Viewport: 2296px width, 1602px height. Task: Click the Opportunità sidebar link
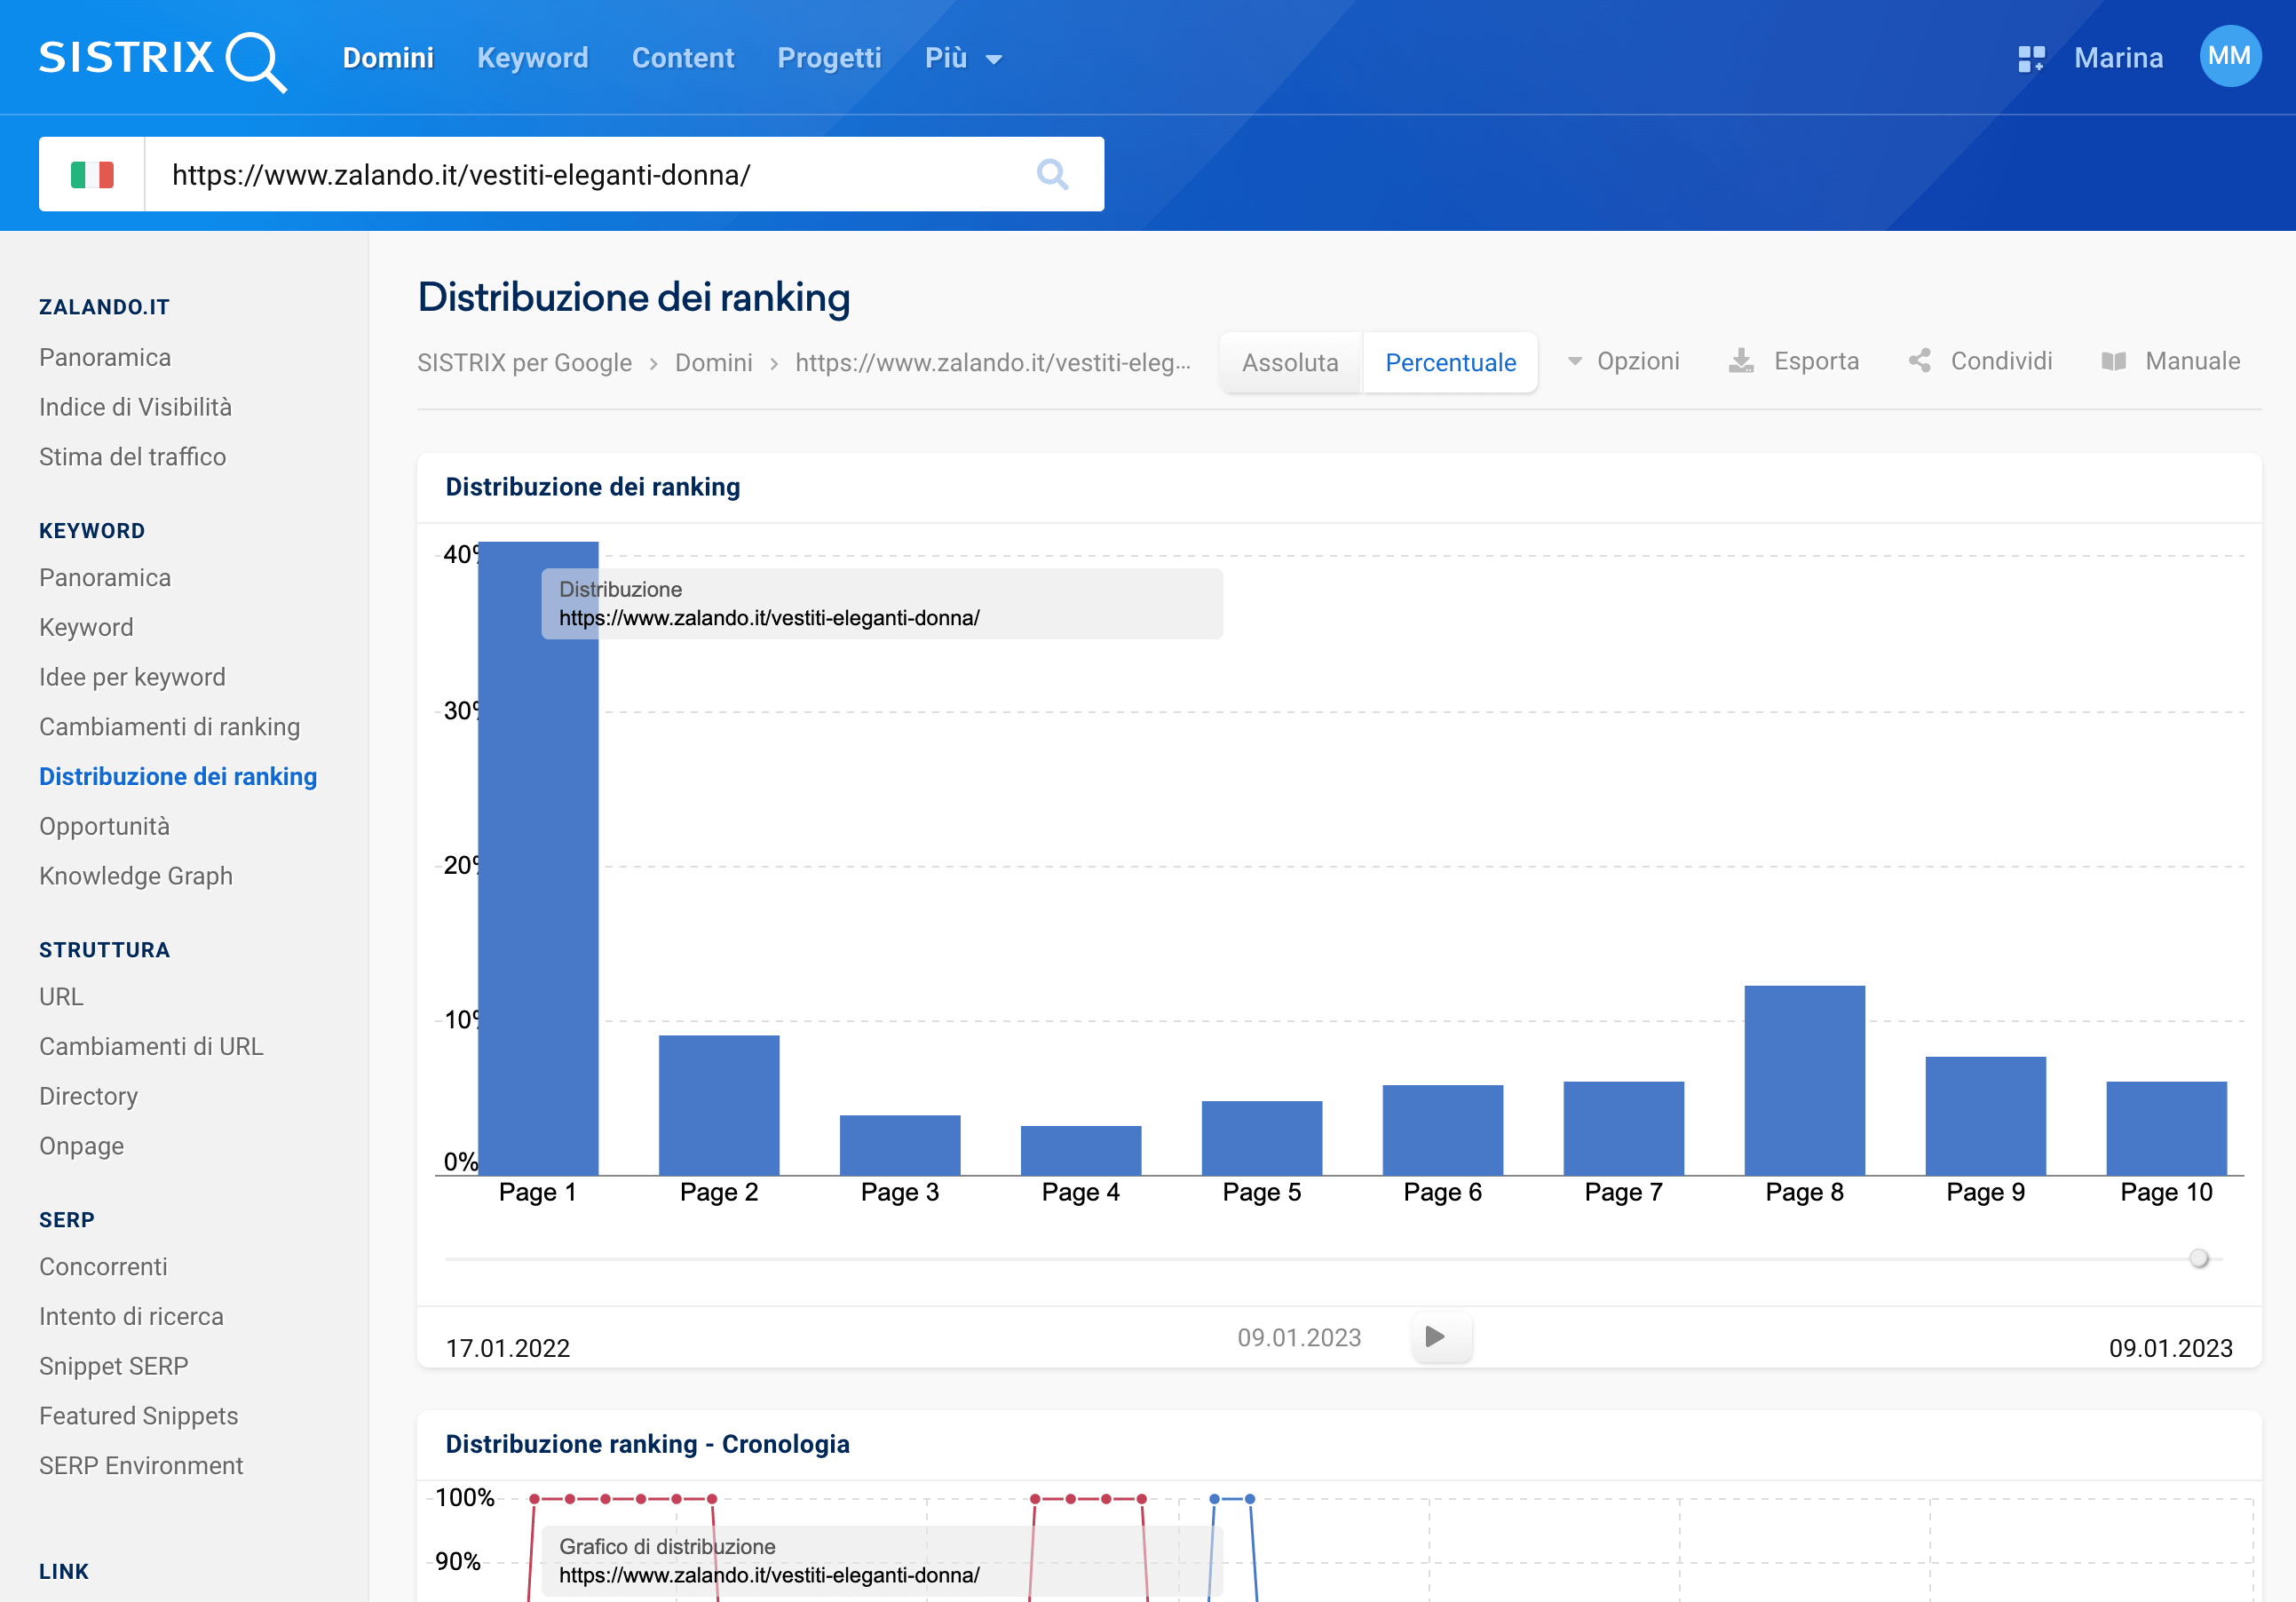[107, 826]
